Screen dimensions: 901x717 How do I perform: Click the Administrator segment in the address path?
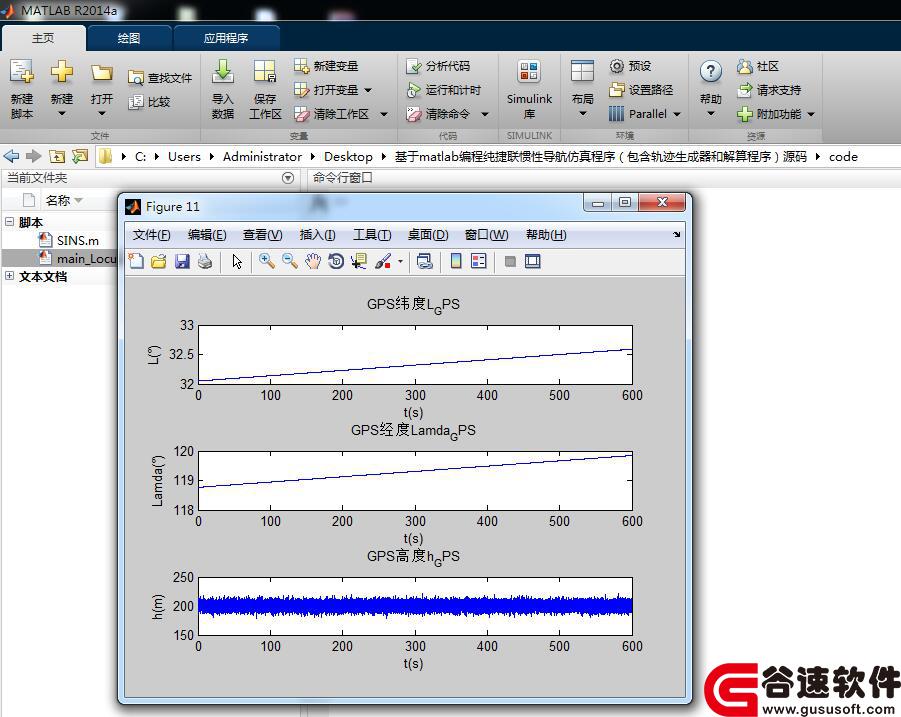262,156
